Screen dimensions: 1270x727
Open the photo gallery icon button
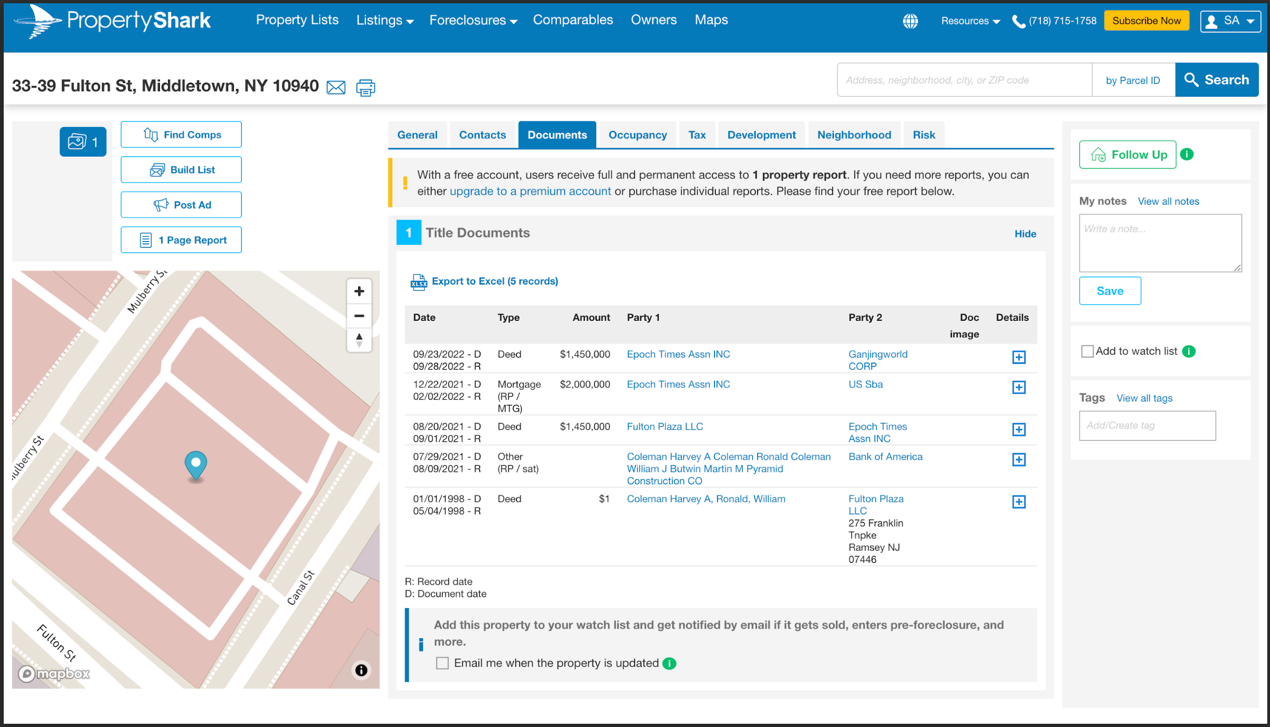pos(83,142)
